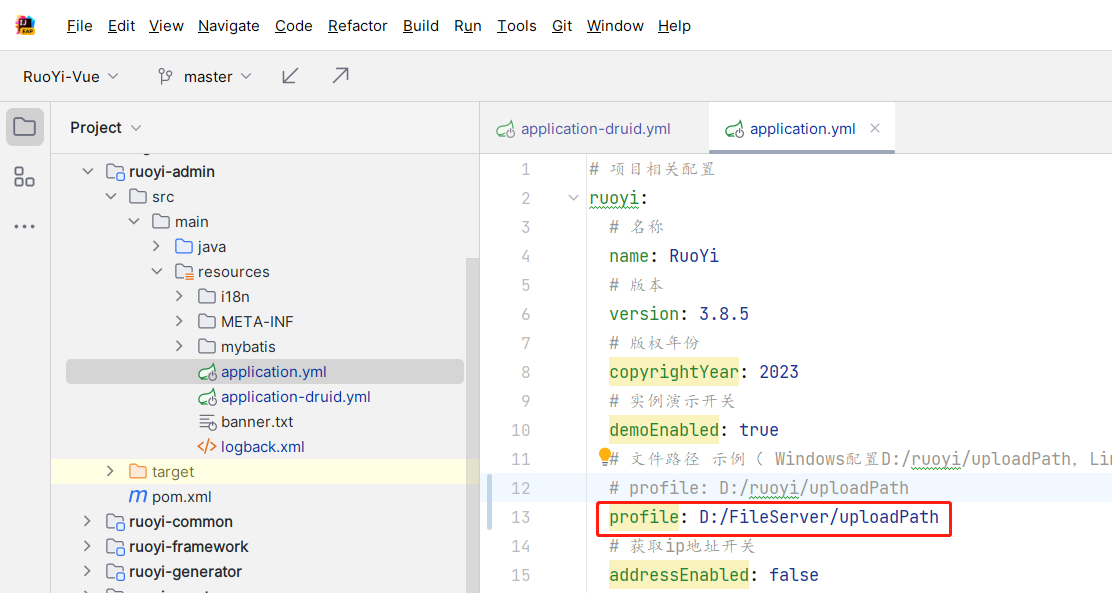Open the Structure tool window icon

point(25,178)
